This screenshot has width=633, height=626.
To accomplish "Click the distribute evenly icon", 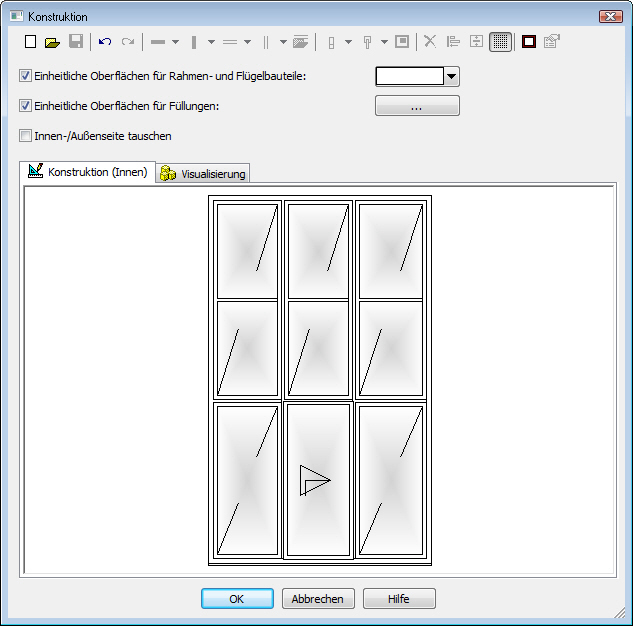I will 476,42.
